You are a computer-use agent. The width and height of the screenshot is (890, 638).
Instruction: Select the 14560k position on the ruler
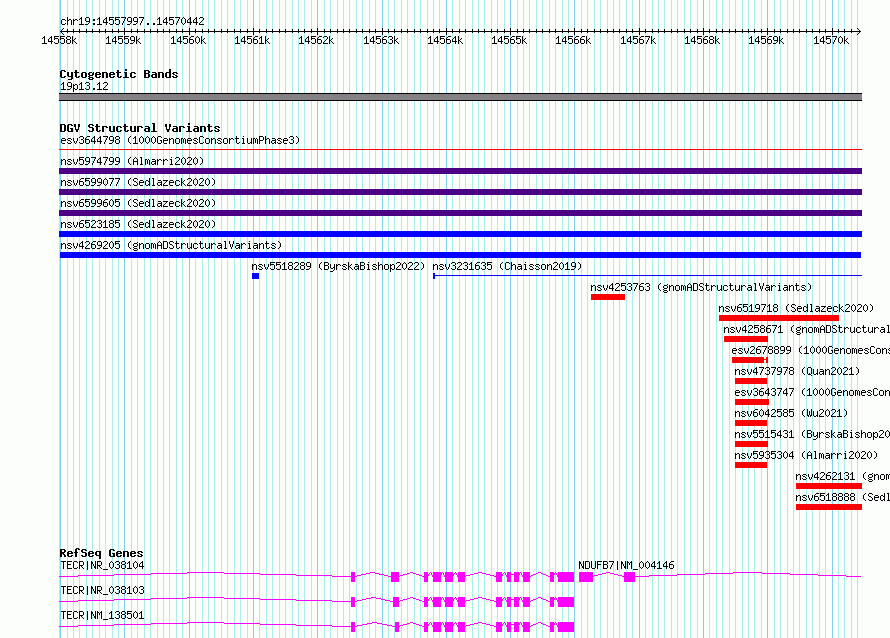click(188, 40)
